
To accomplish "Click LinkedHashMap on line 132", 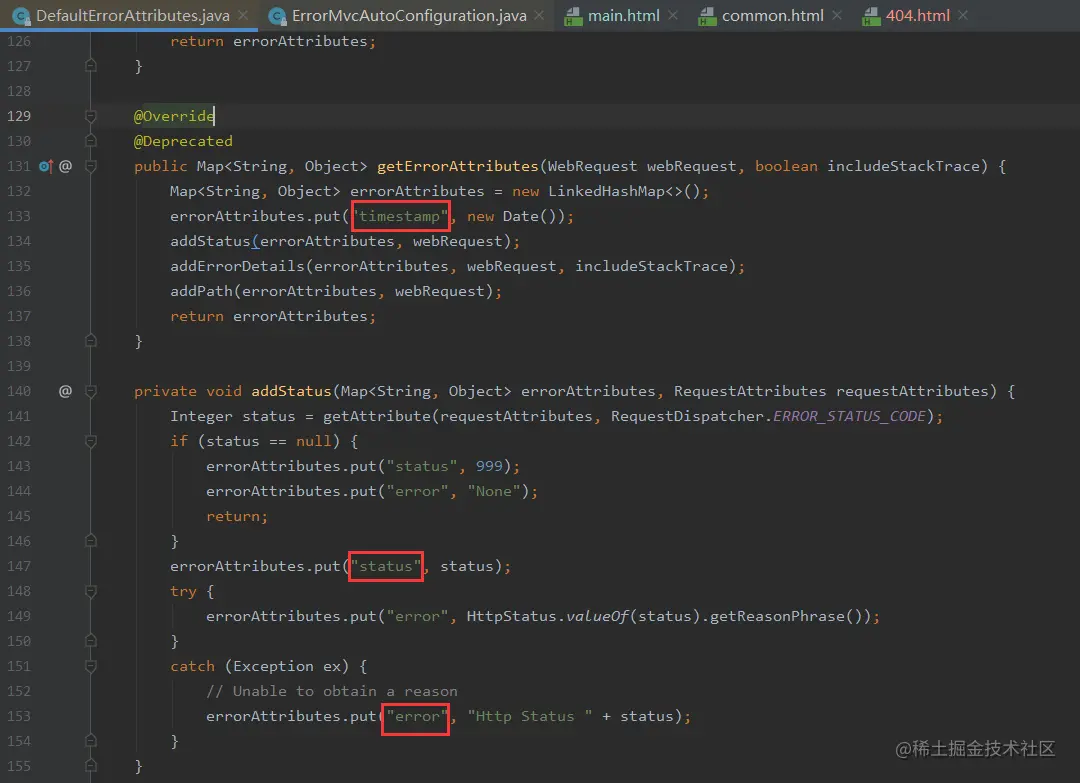I will point(606,191).
